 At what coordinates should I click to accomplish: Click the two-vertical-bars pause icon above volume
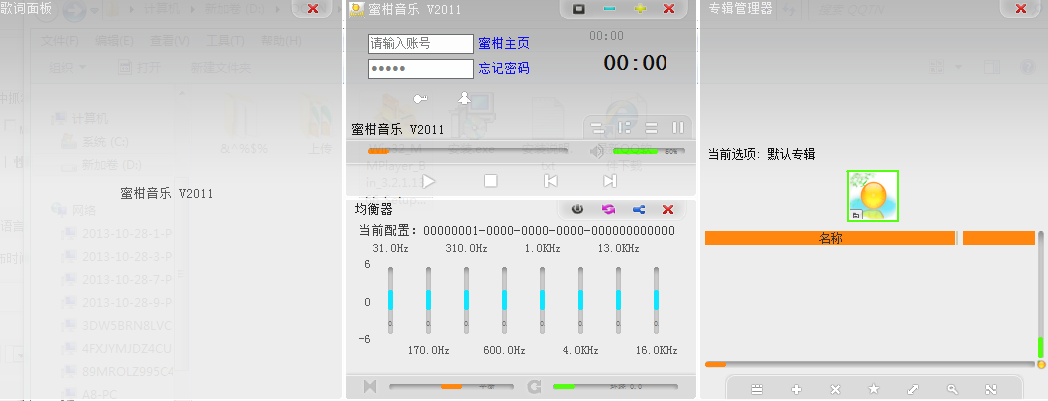(678, 127)
